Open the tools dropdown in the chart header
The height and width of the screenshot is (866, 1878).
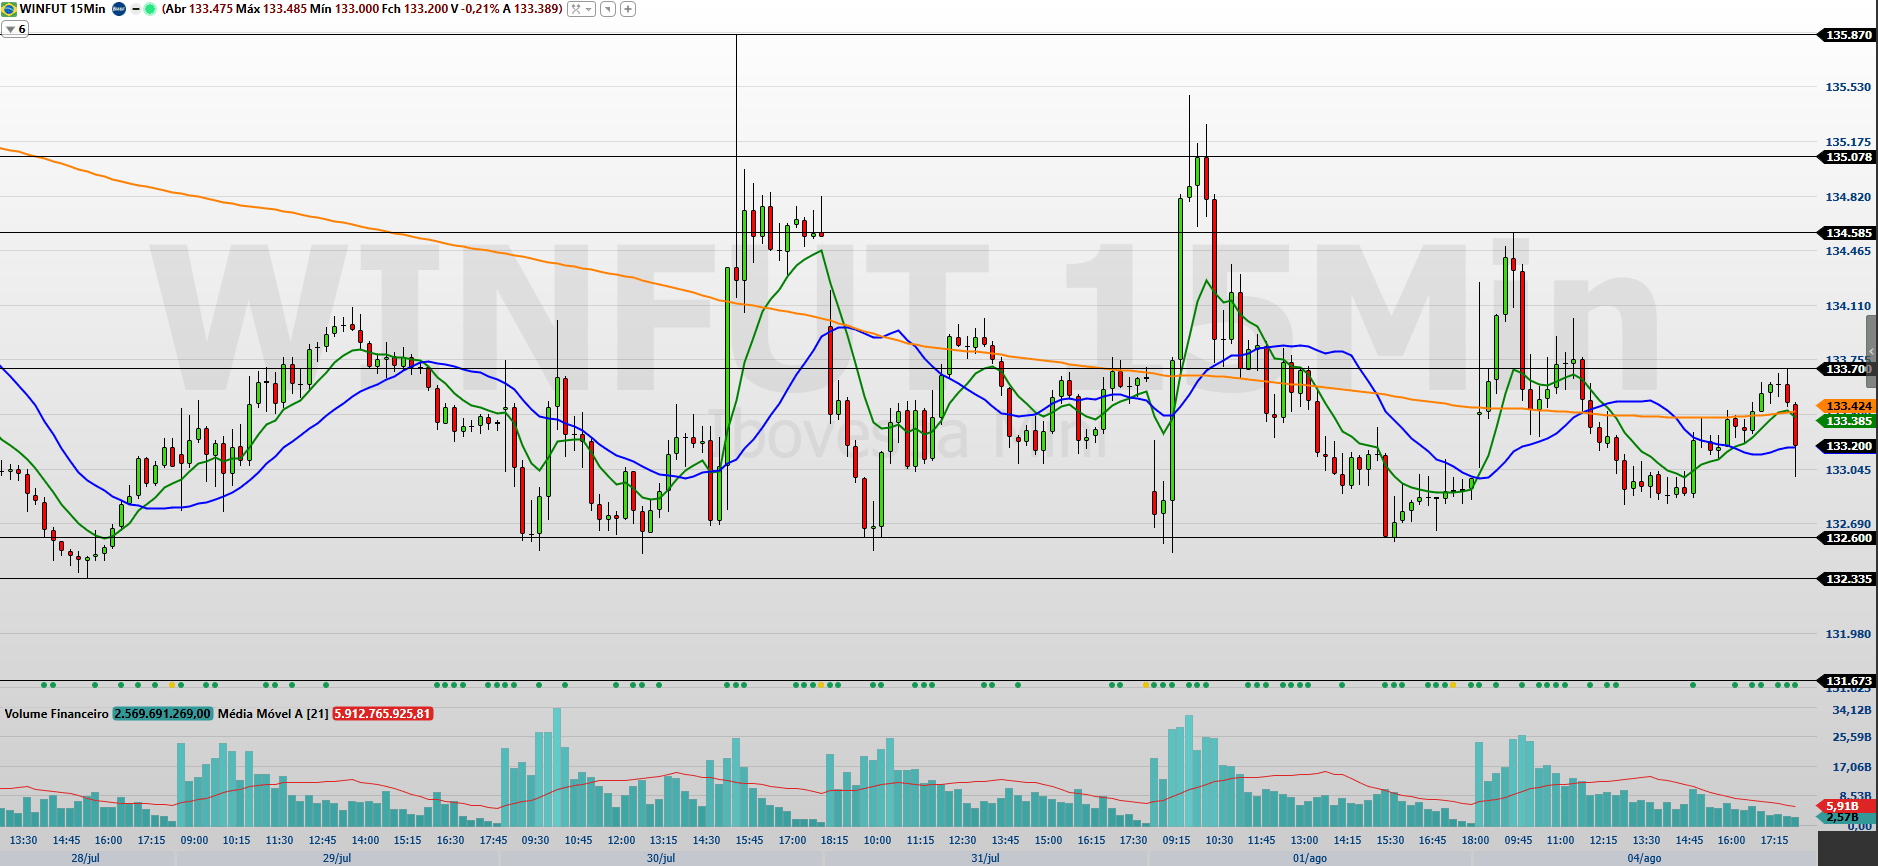click(581, 9)
